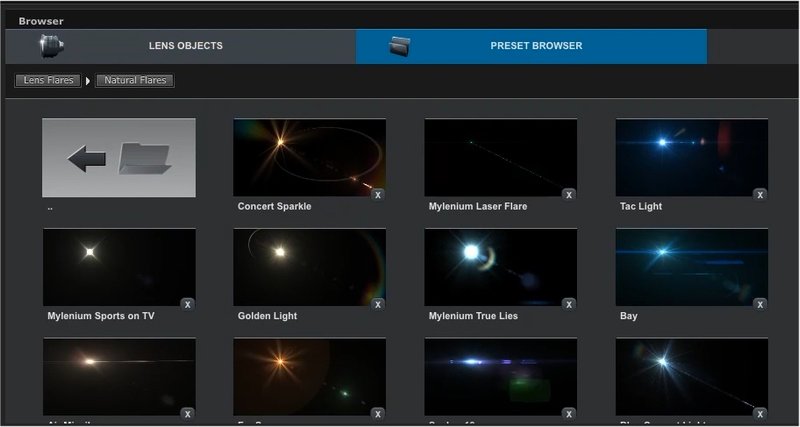Screen dimensions: 800x427
Task: Remove Mylenium Sports on TV using X
Action: tap(187, 305)
